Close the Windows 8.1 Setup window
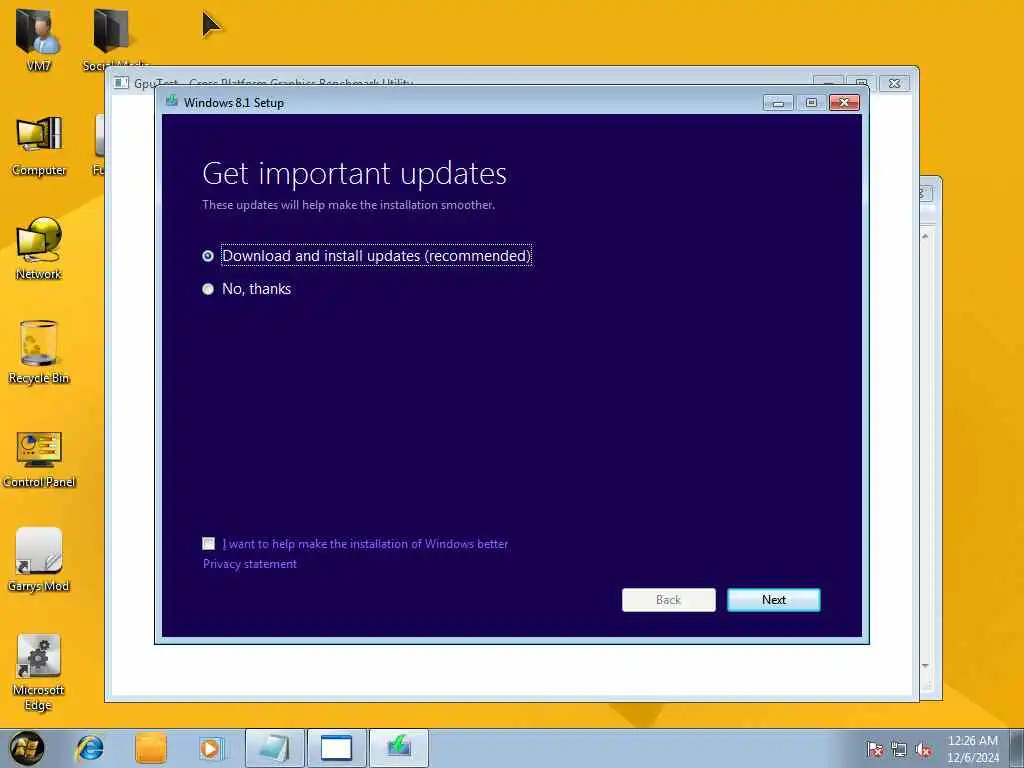 [844, 103]
